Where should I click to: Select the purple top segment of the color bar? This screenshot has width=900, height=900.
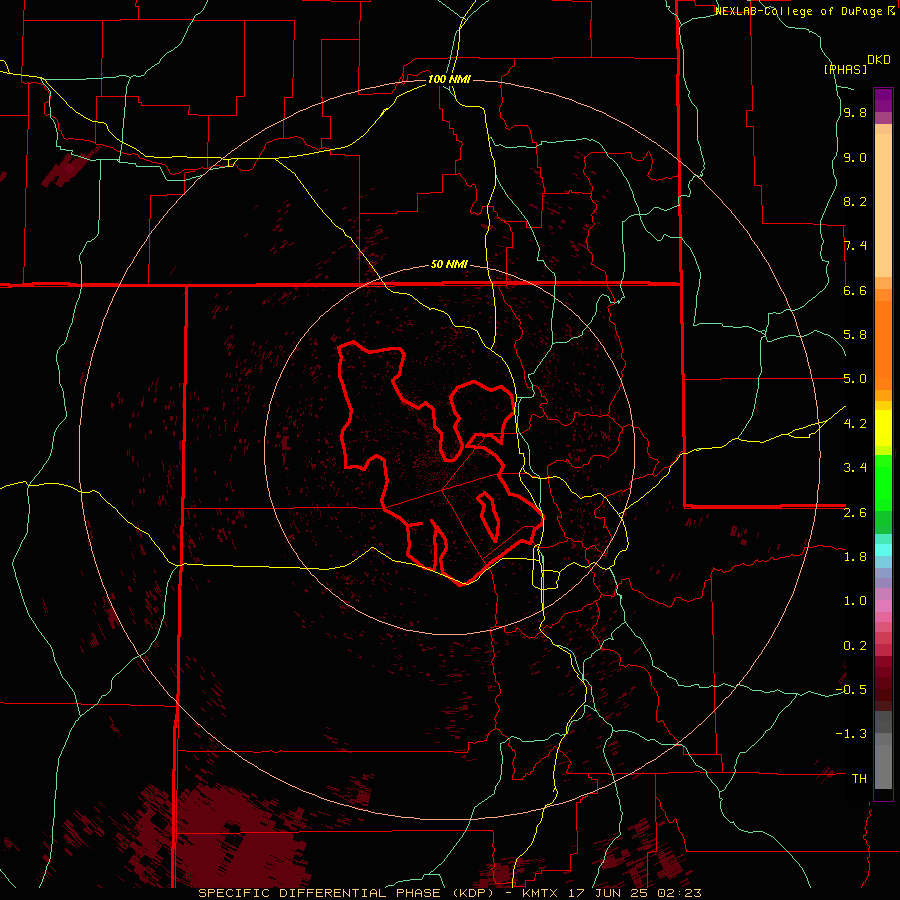coord(883,100)
